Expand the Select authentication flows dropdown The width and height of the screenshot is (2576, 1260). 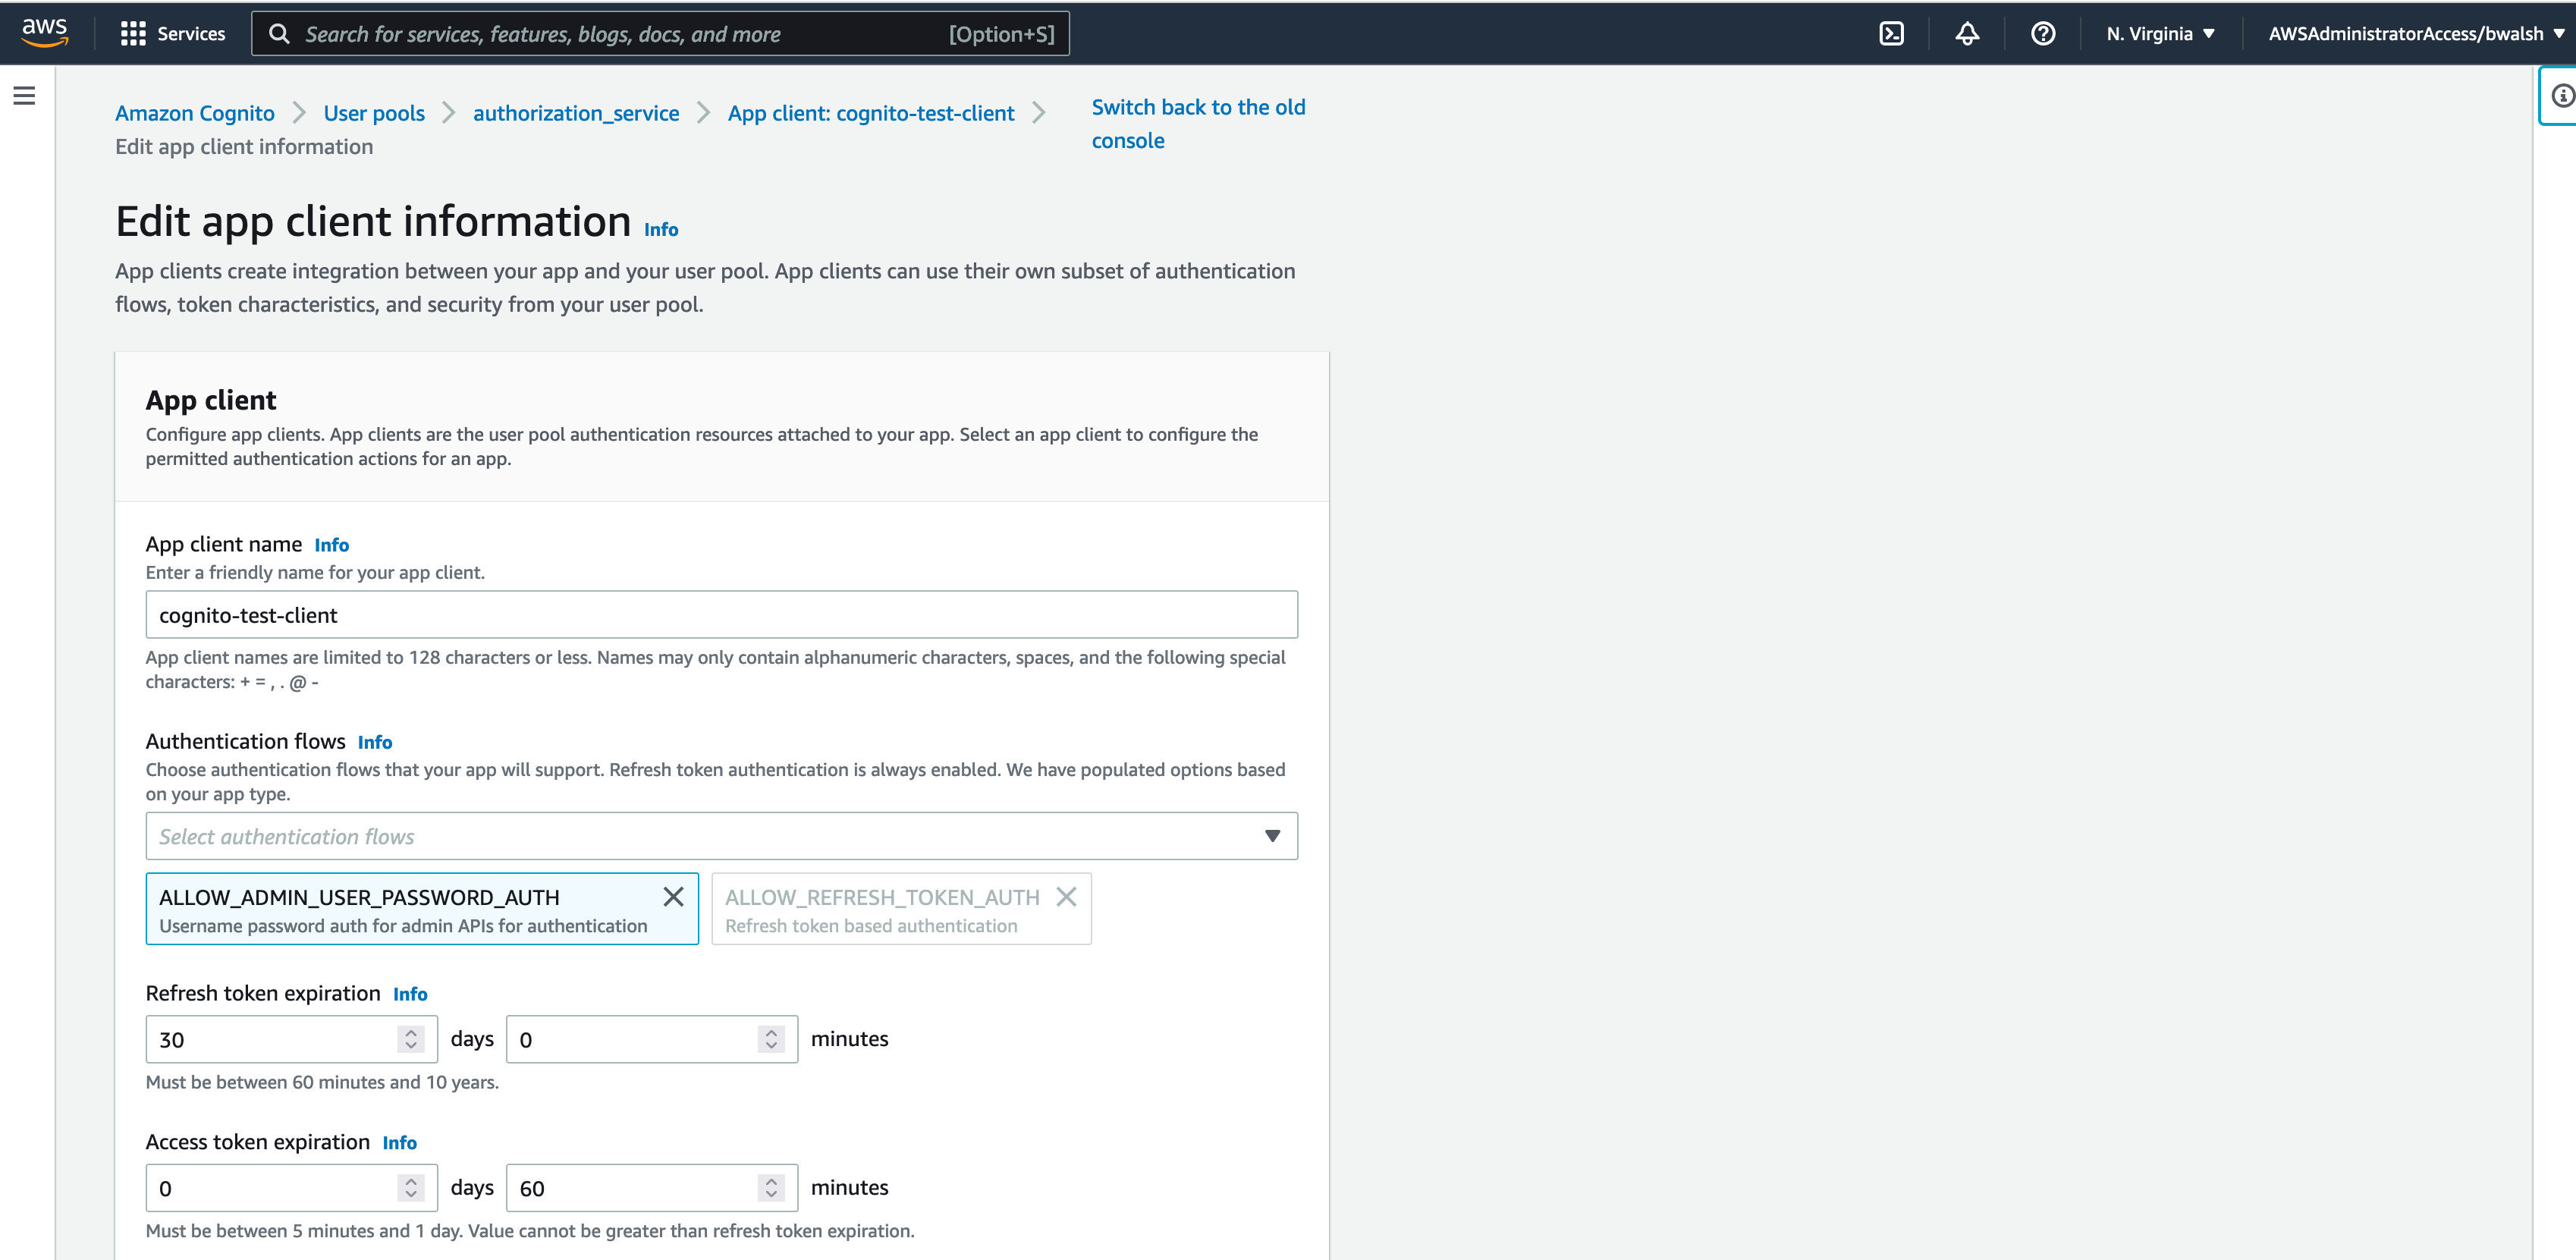(722, 836)
